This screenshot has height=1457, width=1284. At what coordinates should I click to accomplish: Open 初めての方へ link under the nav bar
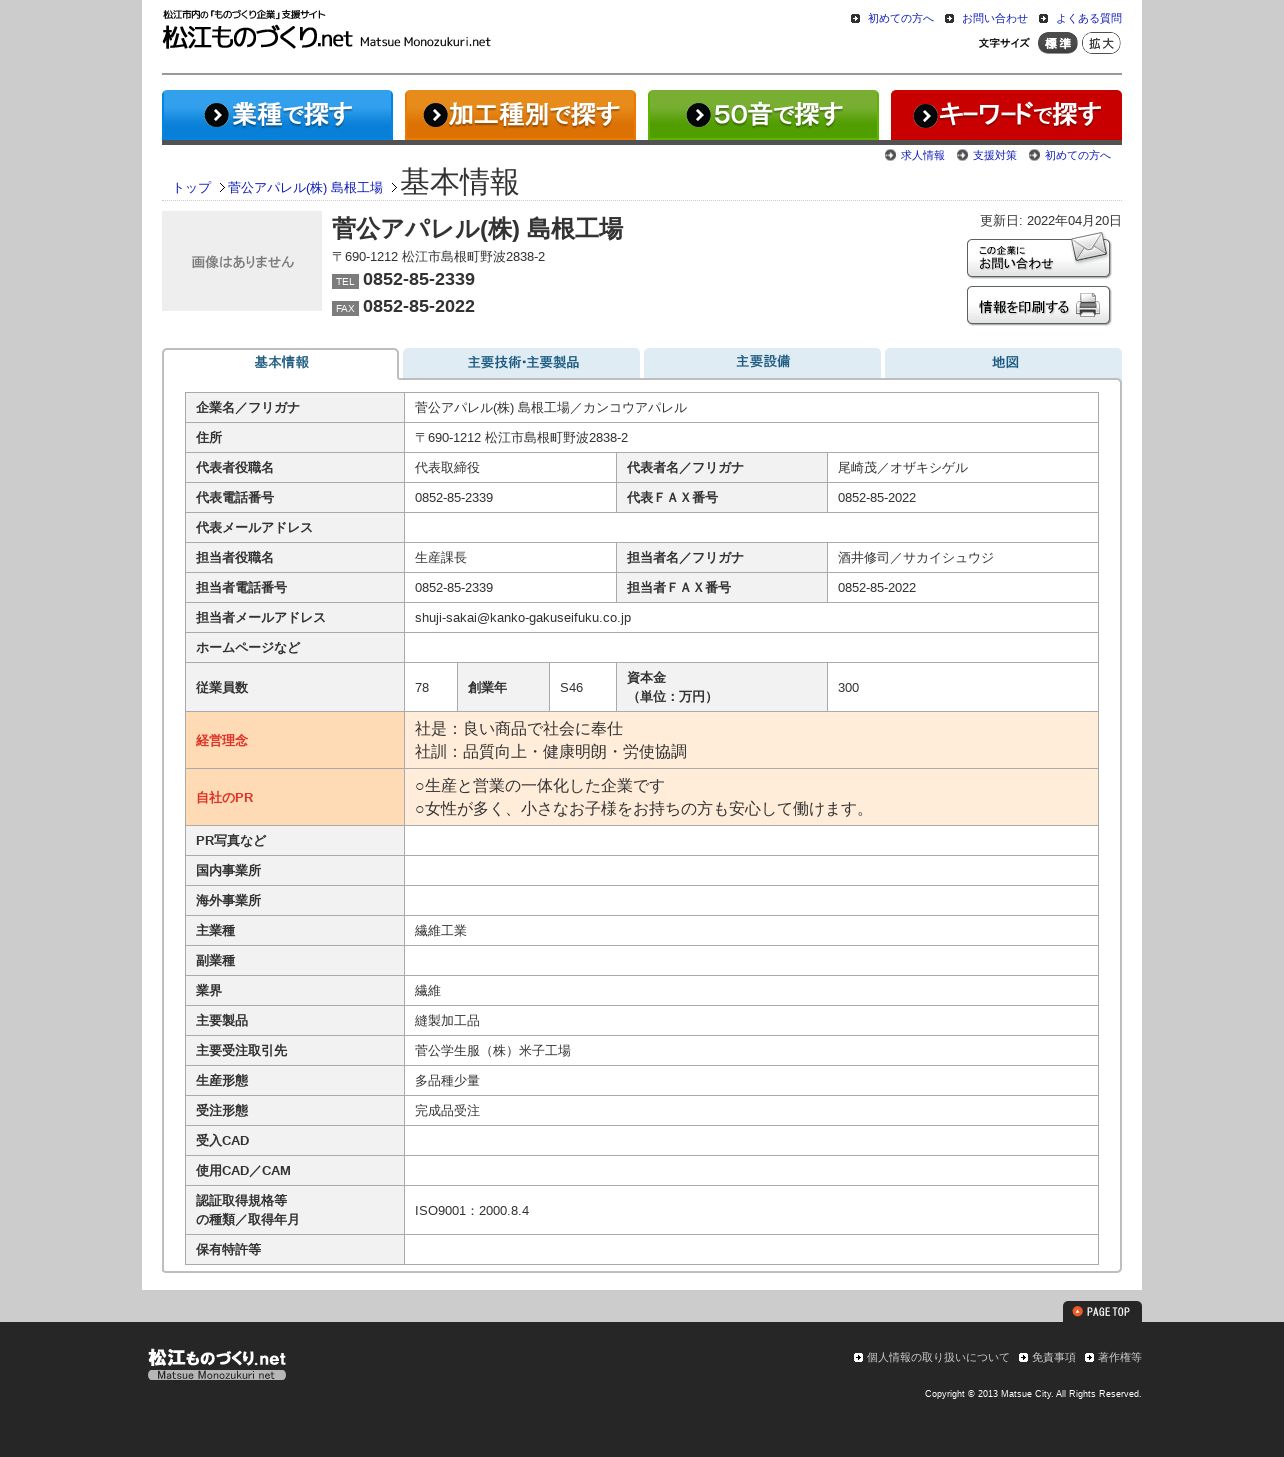tap(1078, 156)
